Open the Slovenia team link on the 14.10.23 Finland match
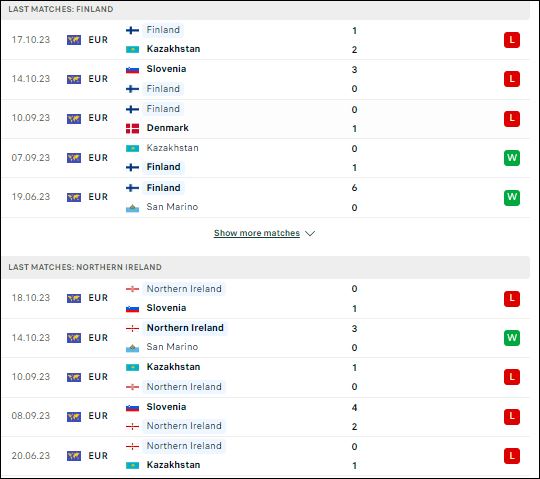 point(166,69)
